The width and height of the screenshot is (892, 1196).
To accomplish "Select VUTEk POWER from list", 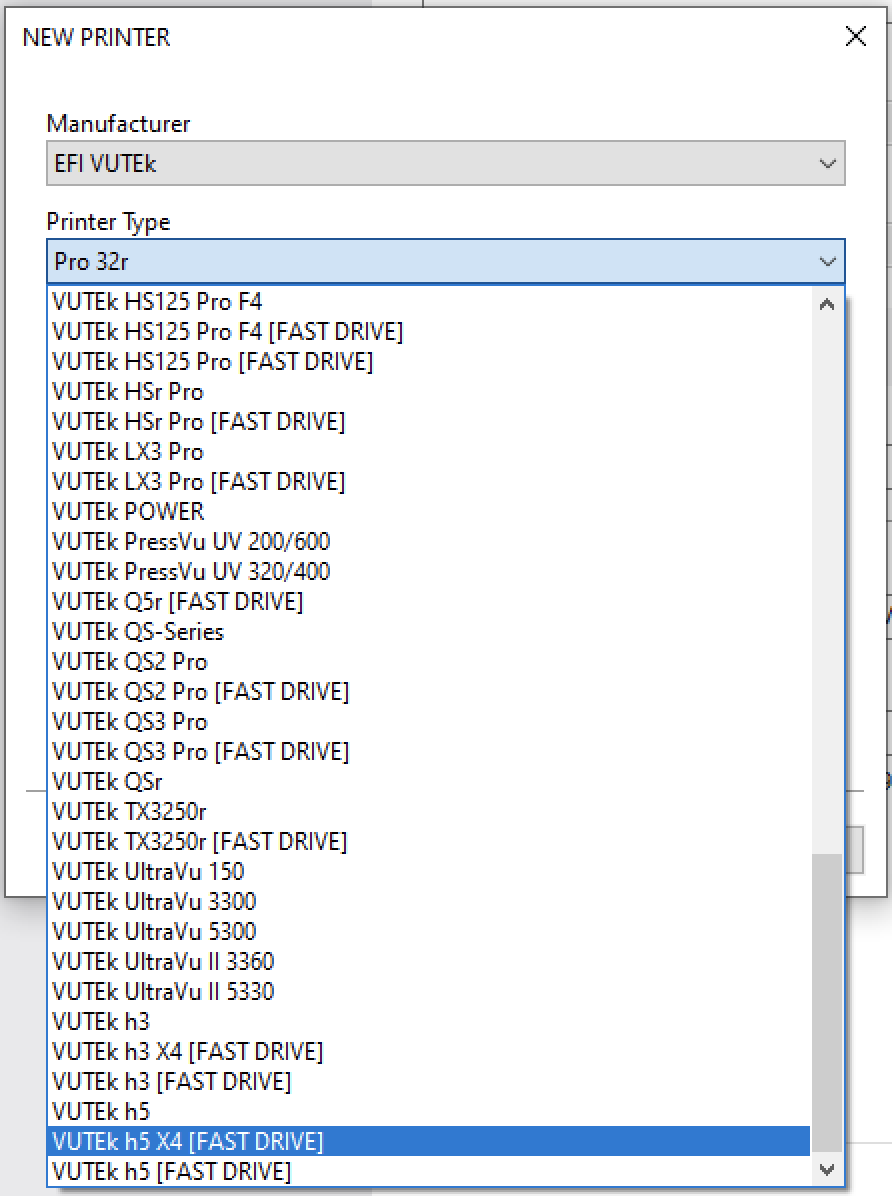I will coord(430,512).
